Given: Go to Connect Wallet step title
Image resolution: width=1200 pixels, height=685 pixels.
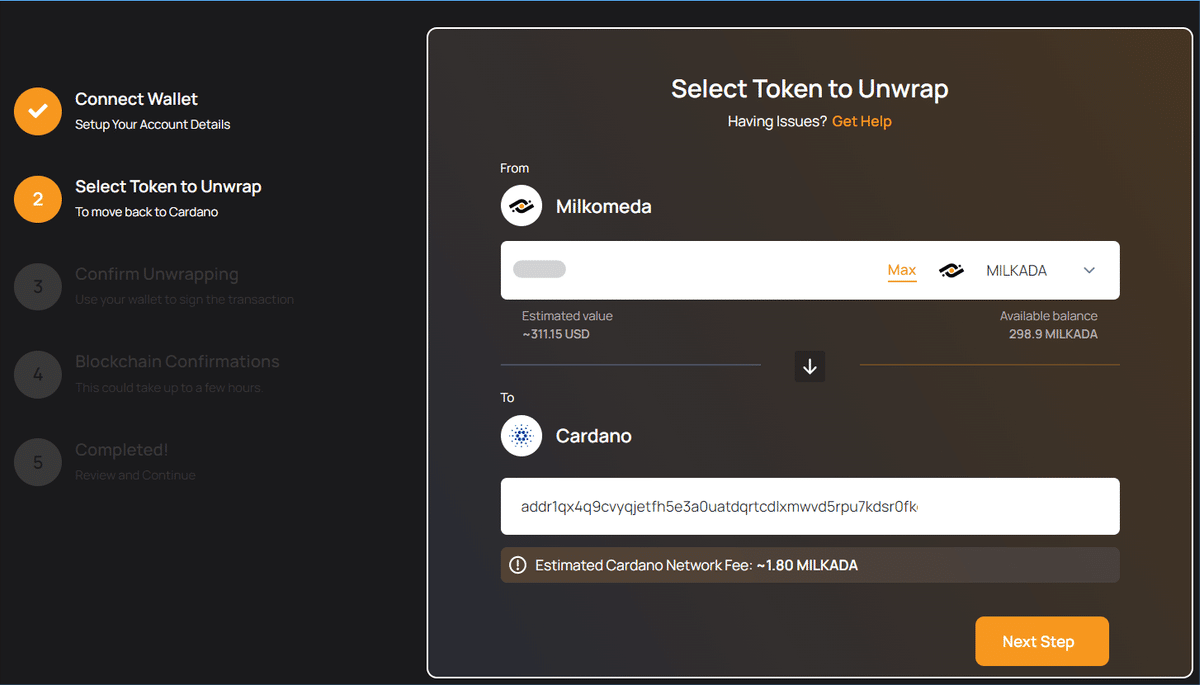Looking at the screenshot, I should (137, 99).
